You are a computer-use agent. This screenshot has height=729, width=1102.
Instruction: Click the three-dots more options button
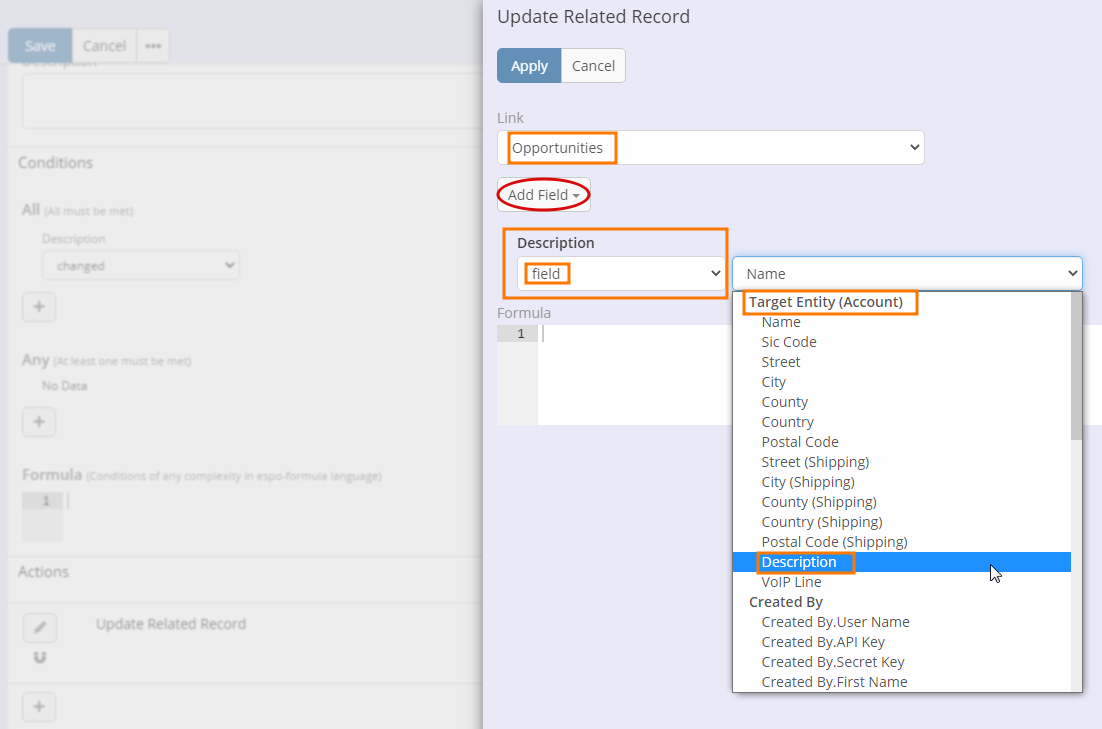[x=153, y=46]
